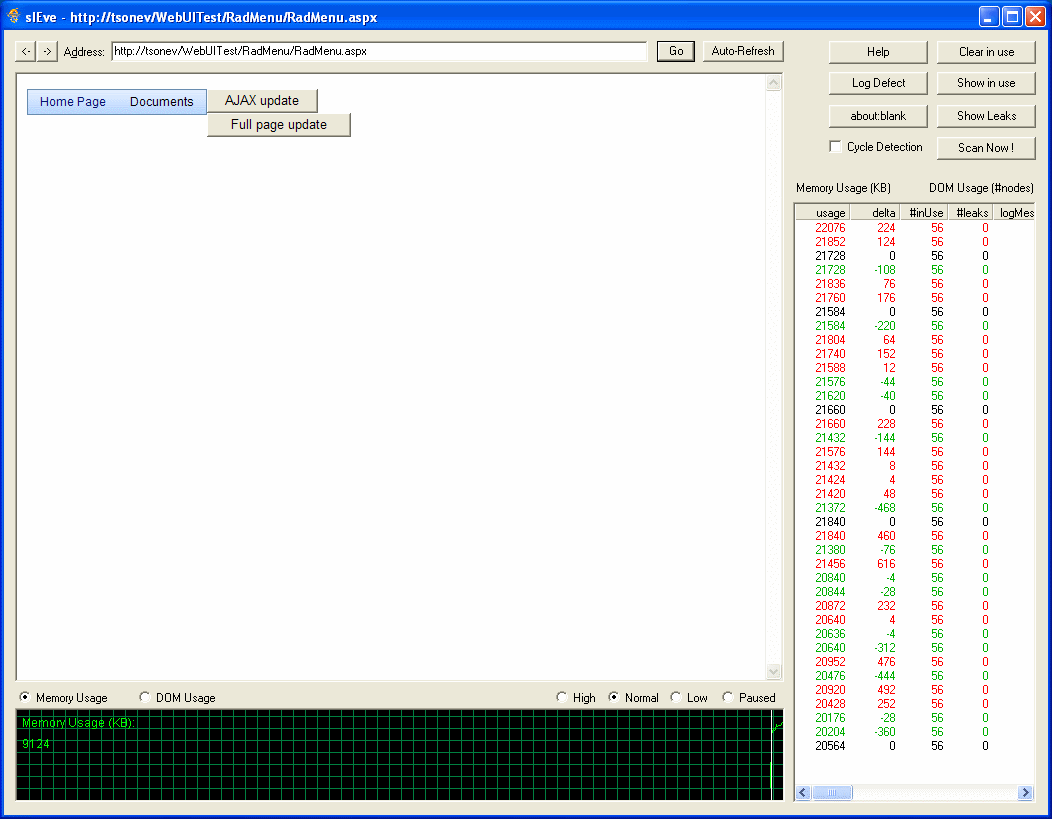Image resolution: width=1052 pixels, height=819 pixels.
Task: Select the Low refresh speed option
Action: (676, 697)
